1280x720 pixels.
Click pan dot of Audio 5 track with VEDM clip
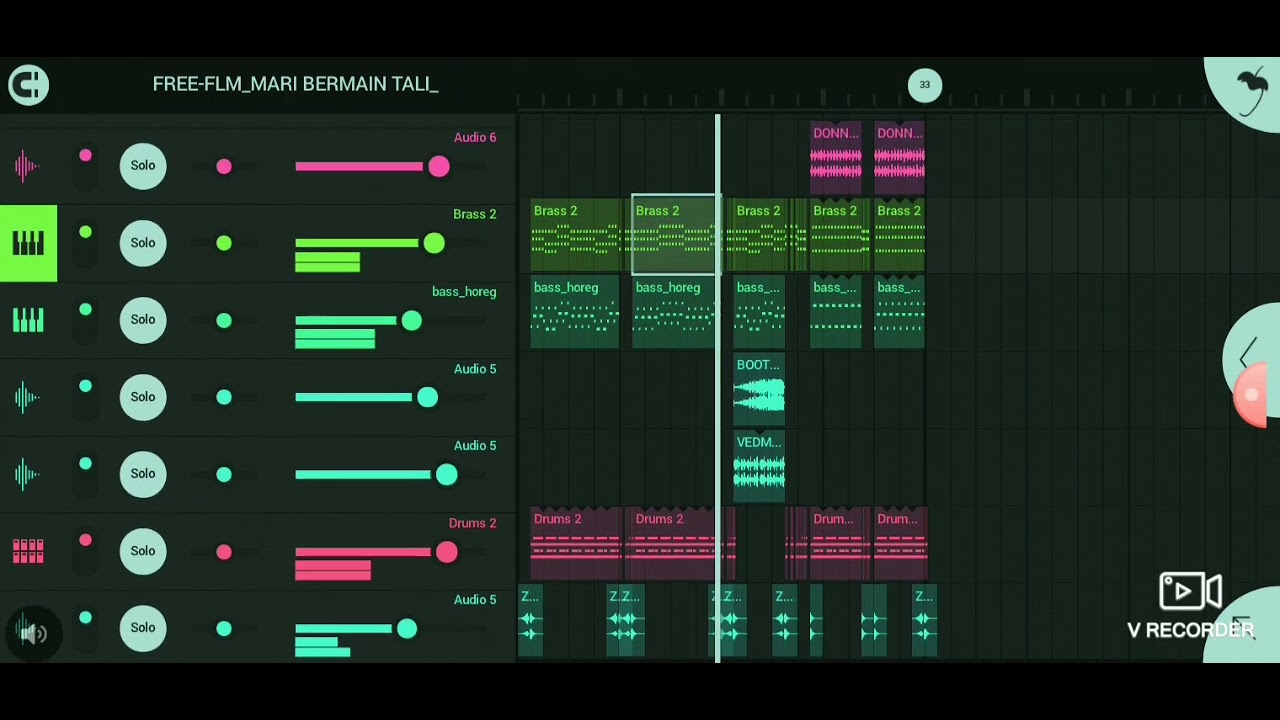coord(224,475)
